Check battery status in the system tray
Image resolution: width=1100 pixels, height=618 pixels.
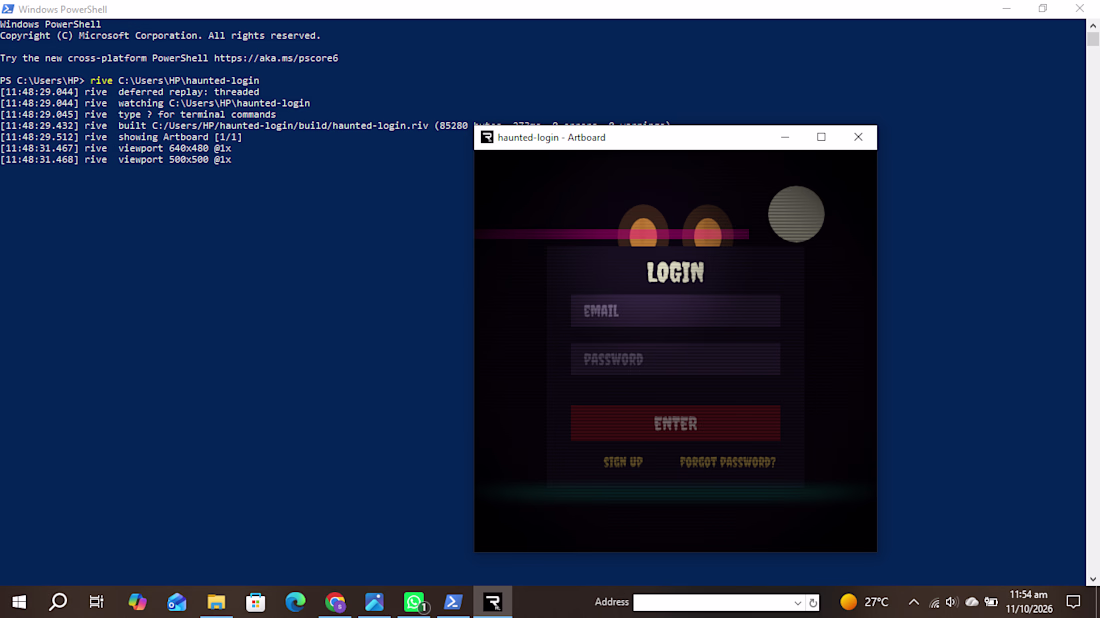click(991, 602)
